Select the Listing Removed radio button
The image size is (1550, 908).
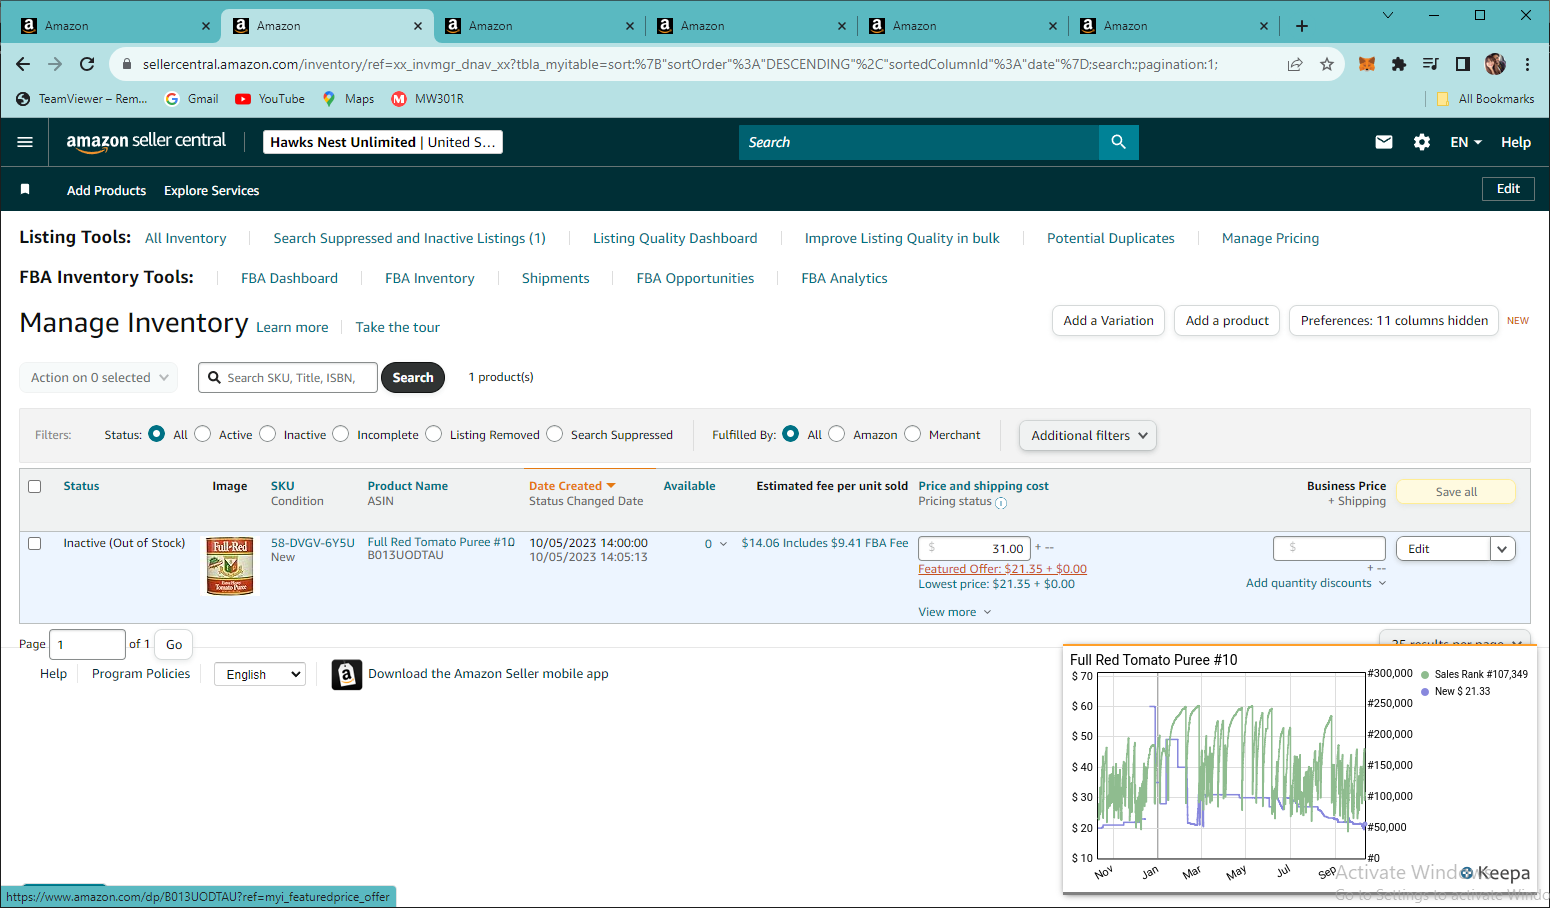433,434
